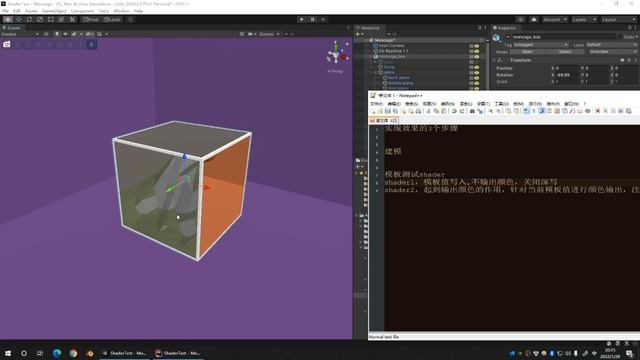Click the prefab Open button in Inspector
Image resolution: width=640 pixels, height=360 pixels.
(527, 52)
